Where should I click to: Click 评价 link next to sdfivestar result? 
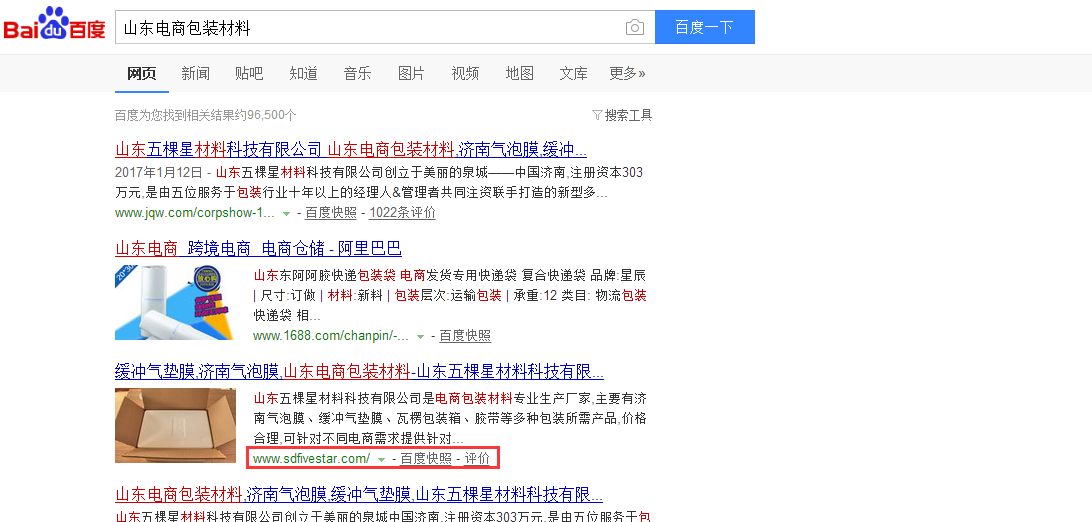(477, 459)
